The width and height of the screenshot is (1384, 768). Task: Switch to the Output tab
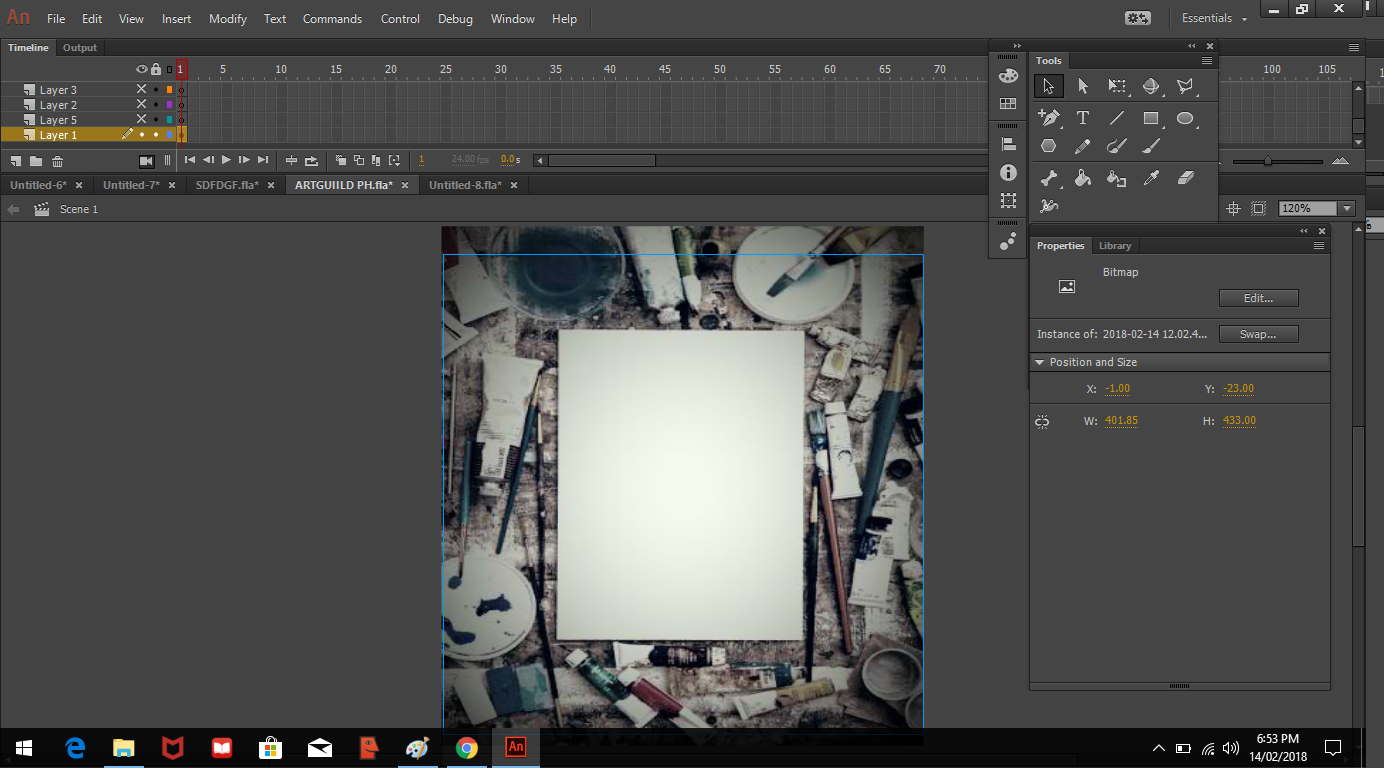click(80, 48)
